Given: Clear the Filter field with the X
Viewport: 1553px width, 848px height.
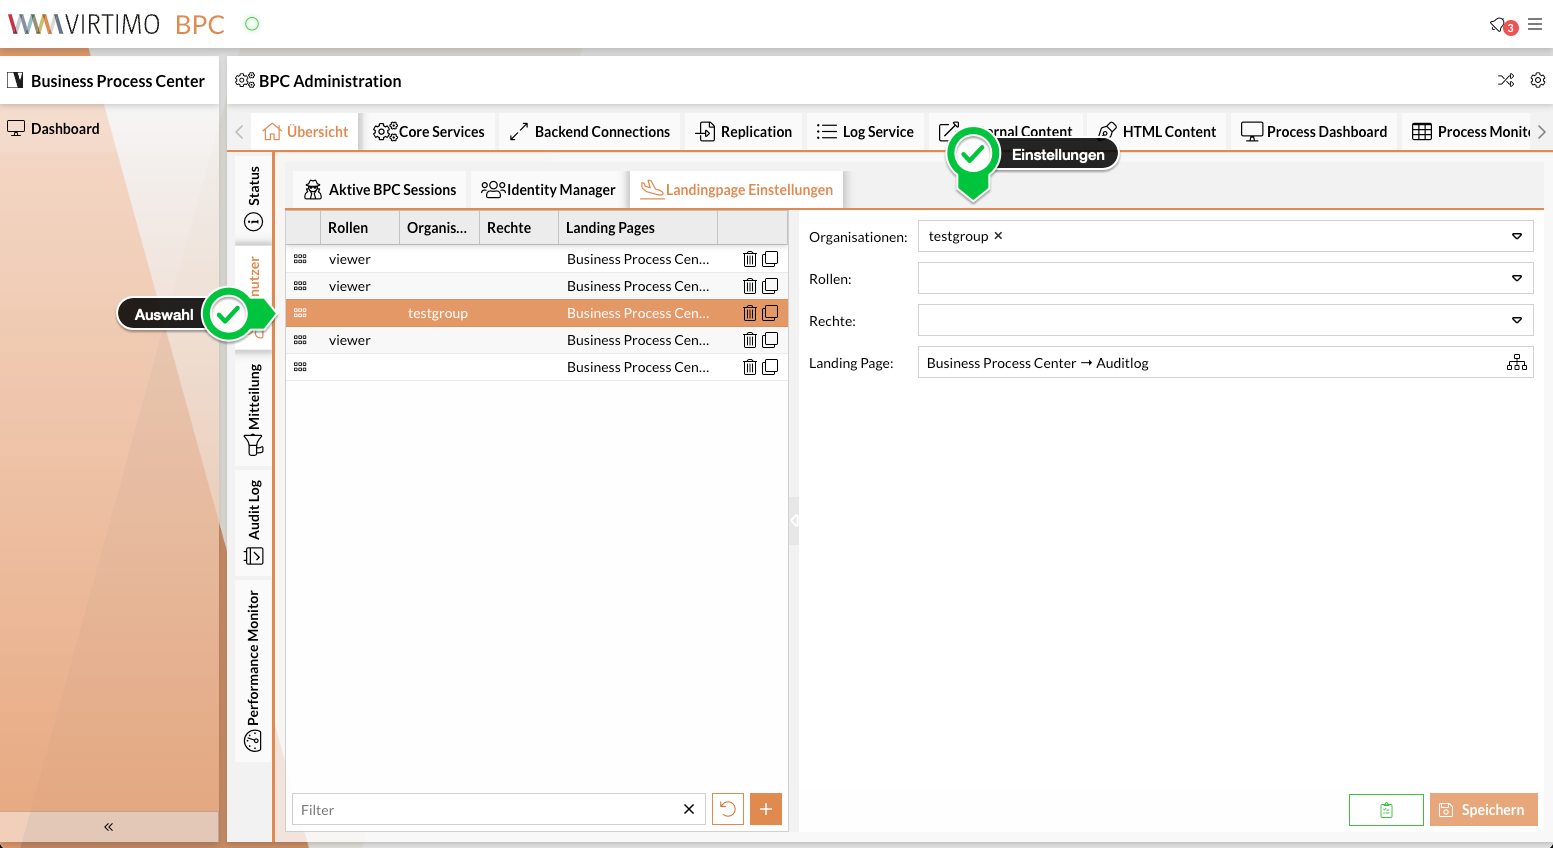Looking at the screenshot, I should [689, 809].
